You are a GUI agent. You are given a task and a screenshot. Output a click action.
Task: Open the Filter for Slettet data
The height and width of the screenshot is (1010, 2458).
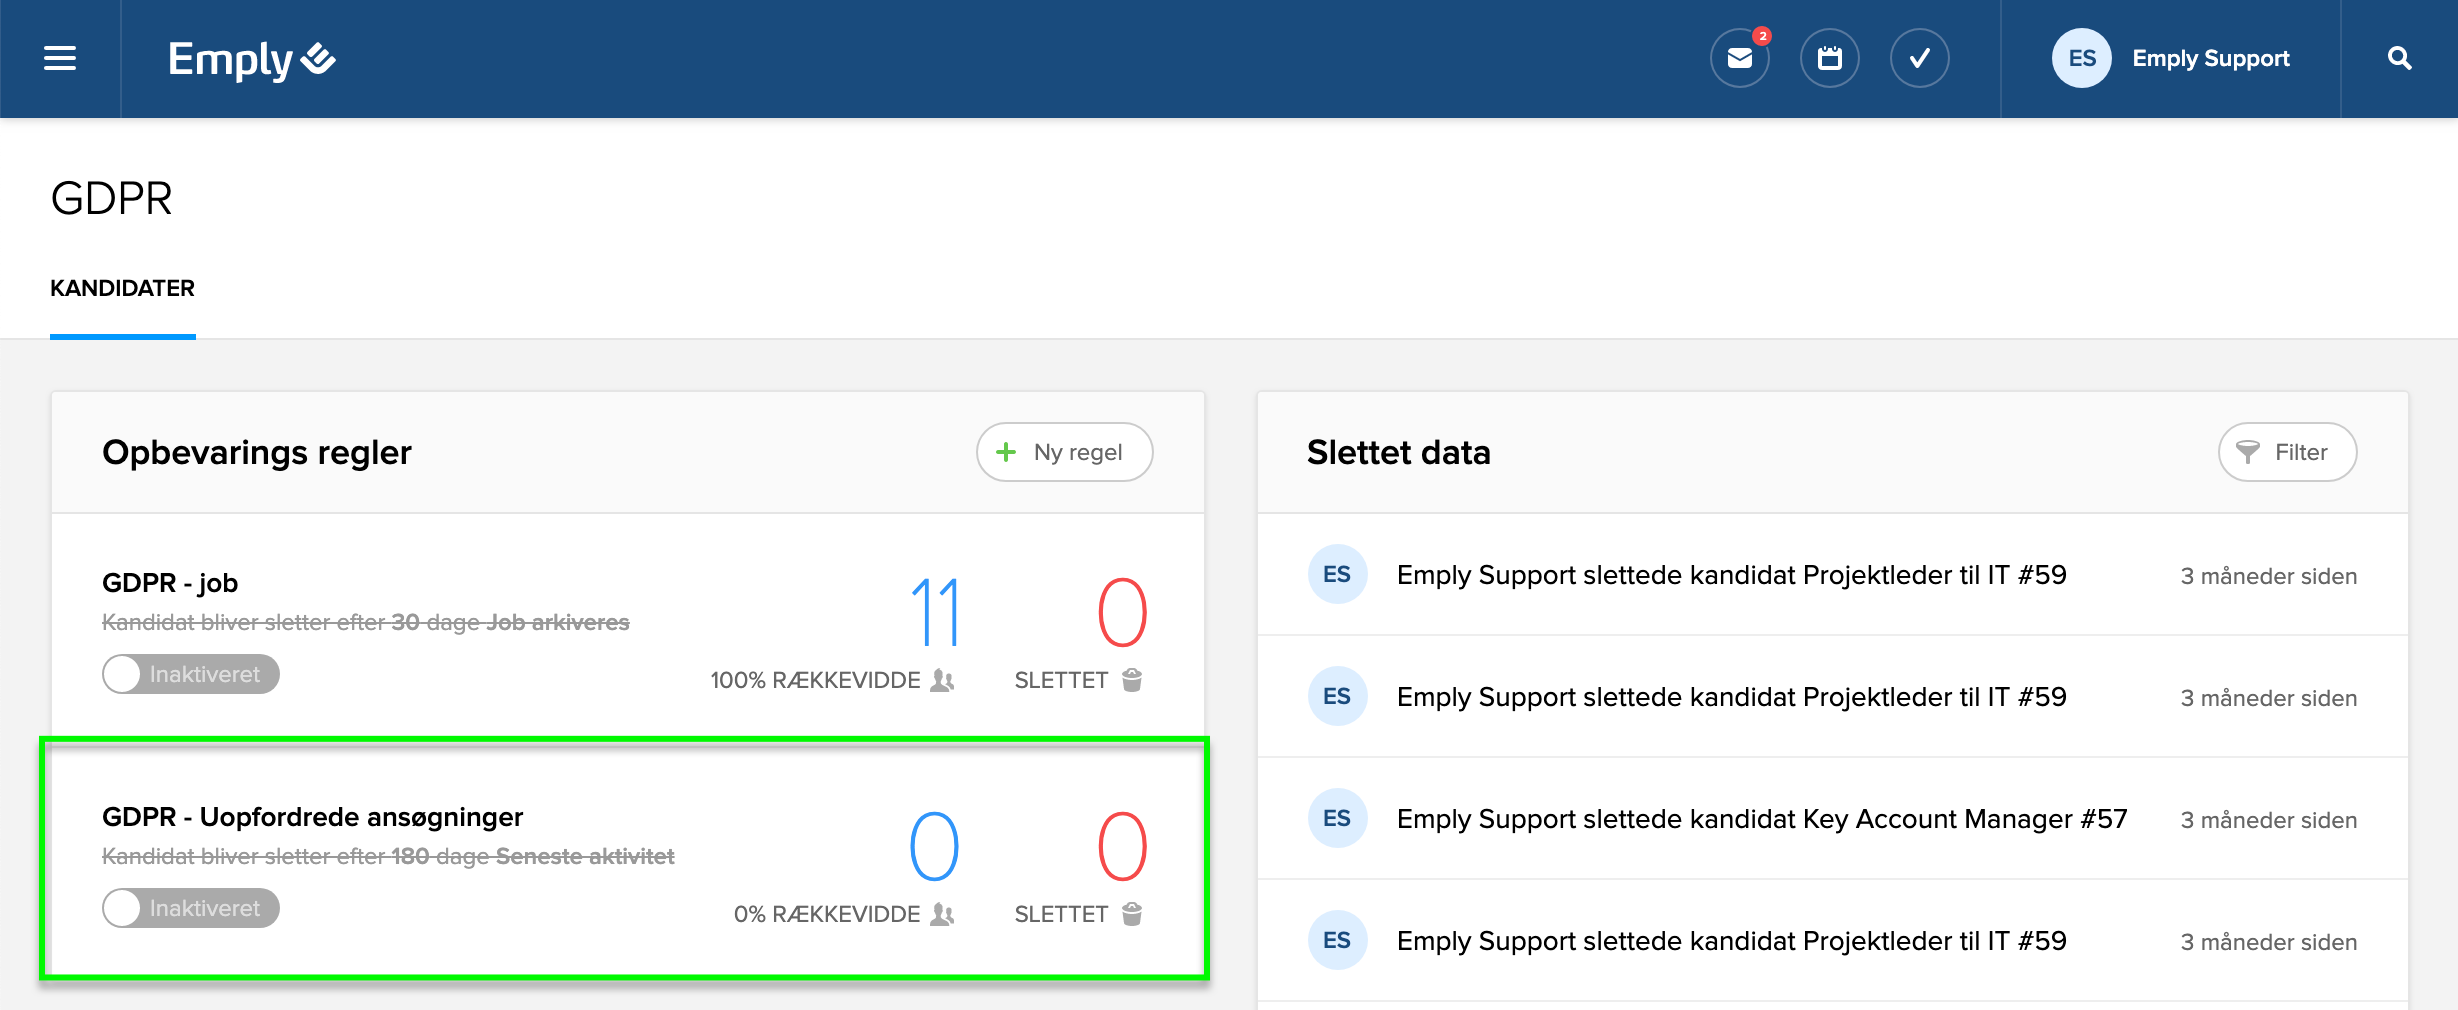2286,452
